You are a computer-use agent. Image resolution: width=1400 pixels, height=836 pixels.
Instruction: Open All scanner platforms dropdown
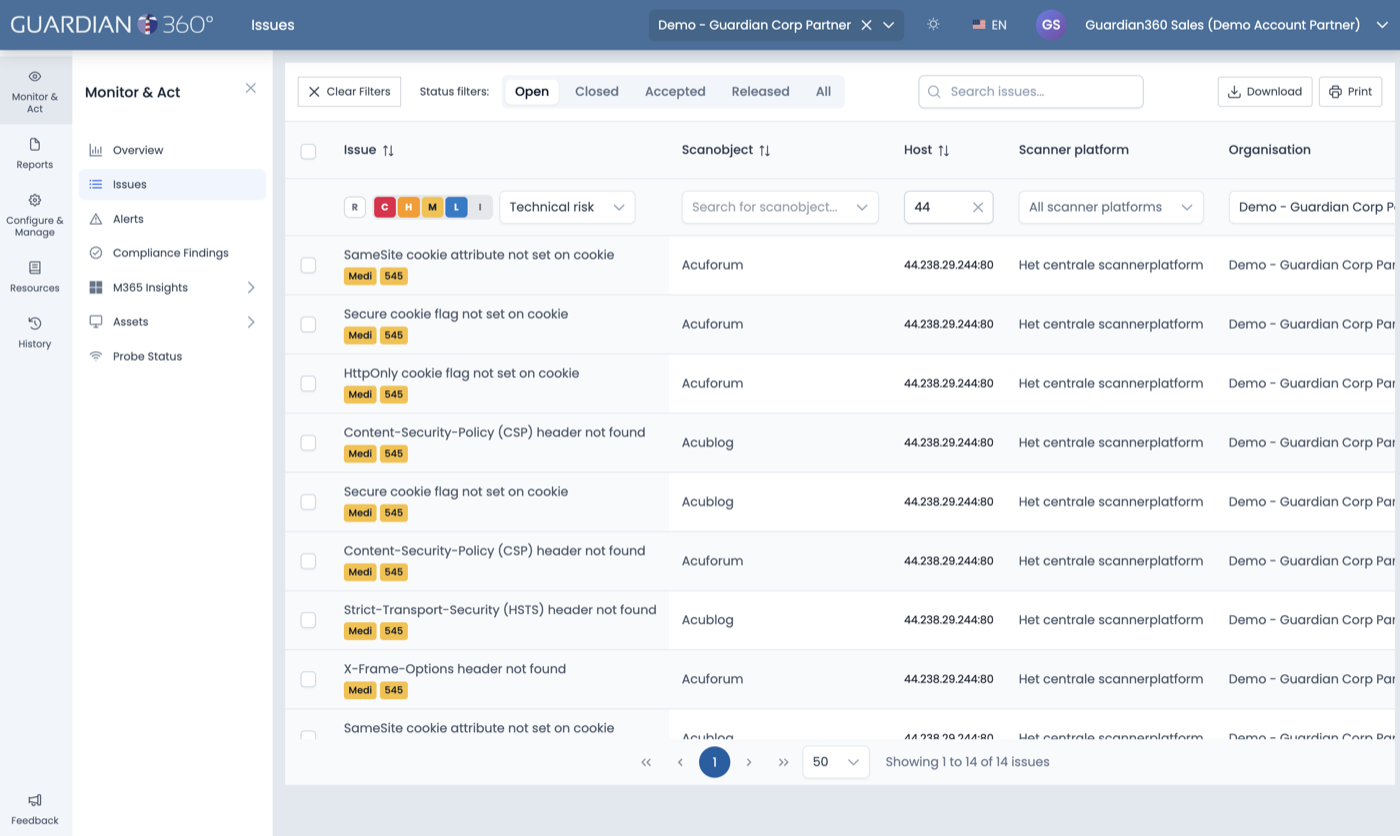click(x=1111, y=207)
